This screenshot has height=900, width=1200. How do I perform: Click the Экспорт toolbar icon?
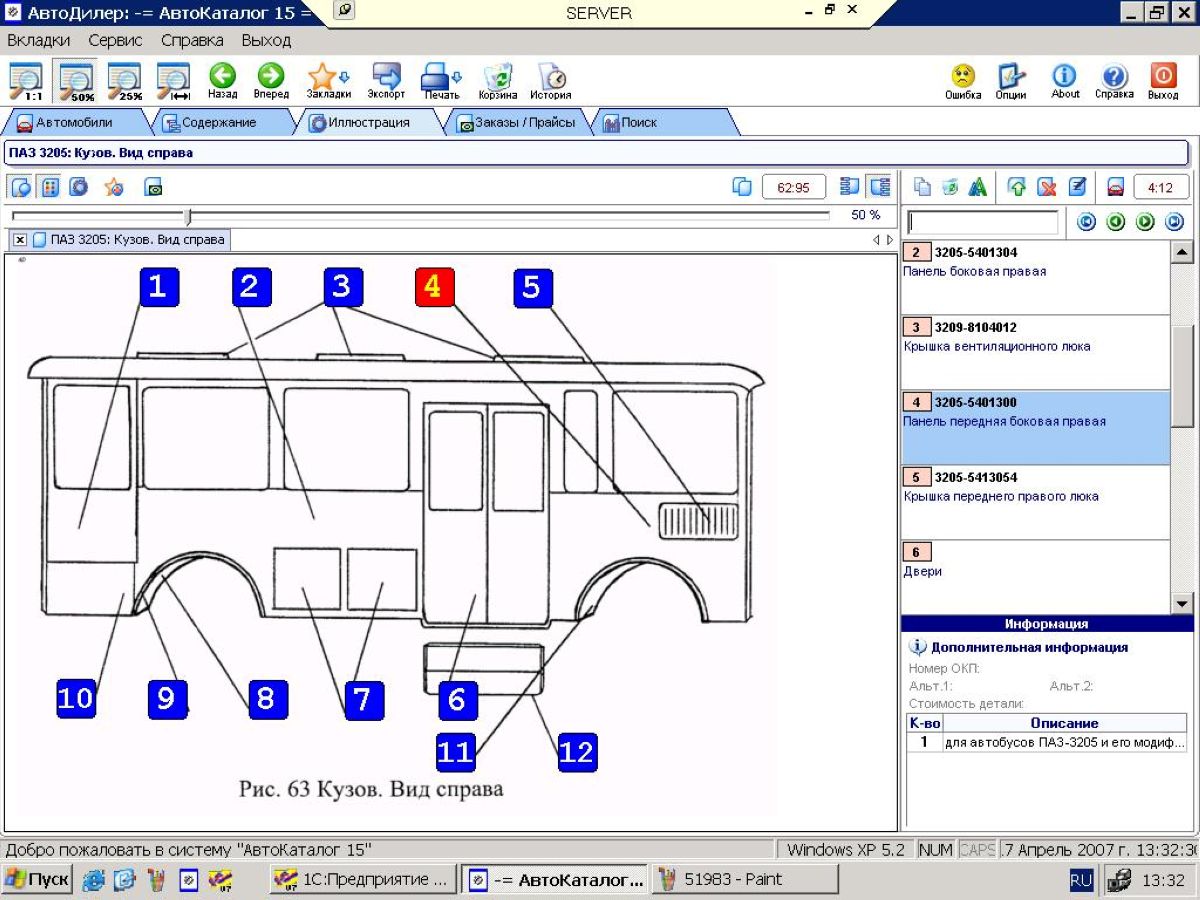click(386, 77)
